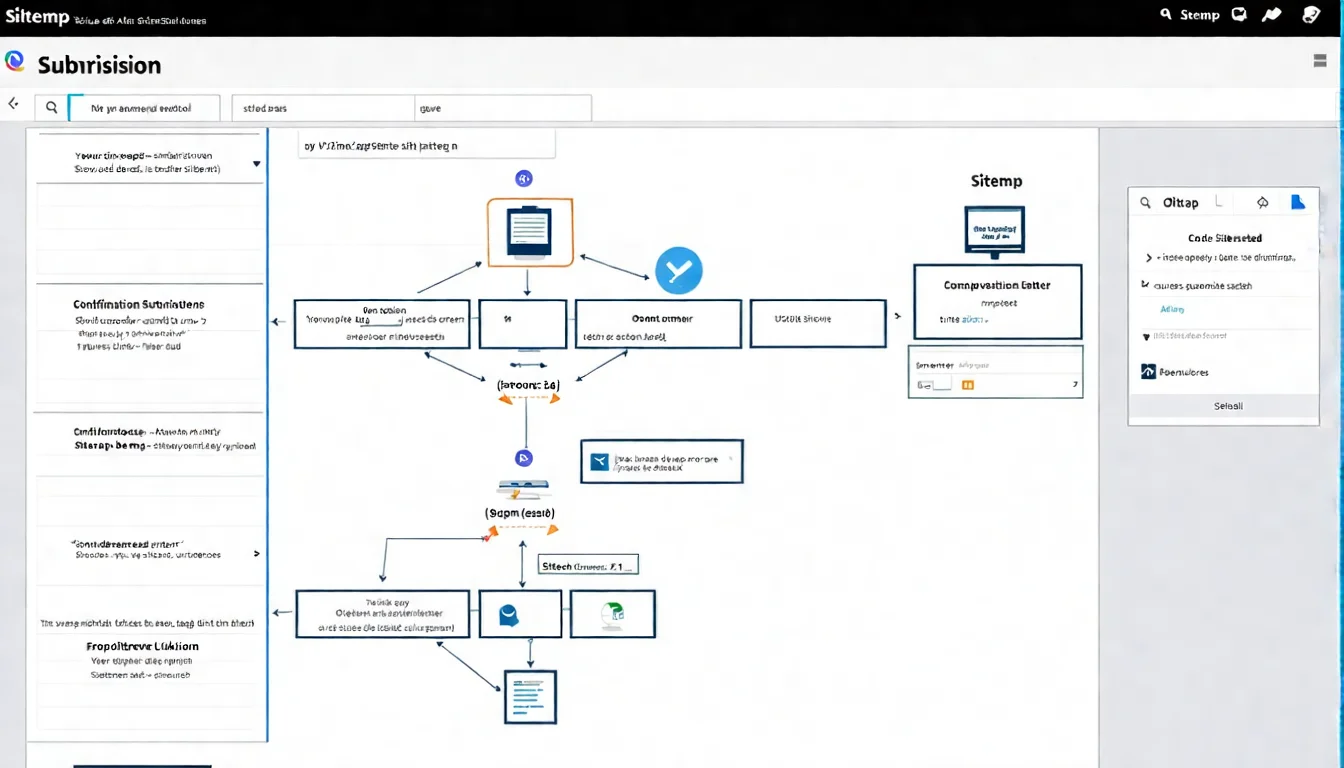Click the Foernulores panel icon

point(1147,371)
